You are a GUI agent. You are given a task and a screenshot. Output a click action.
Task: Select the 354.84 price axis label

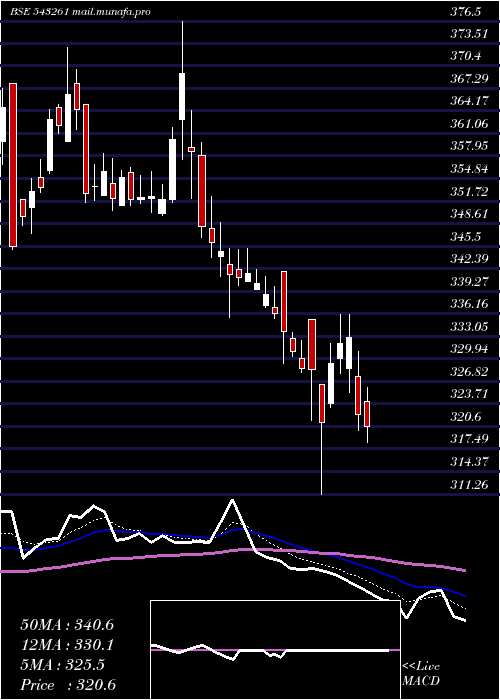click(469, 169)
